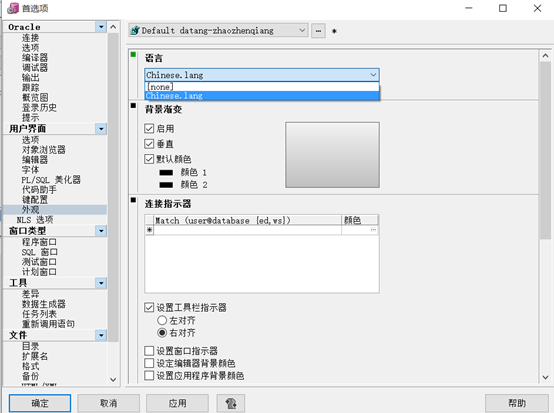Viewport: 554px width, 413px height.
Task: Collapse the Oracle category arrow
Action: tap(101, 27)
